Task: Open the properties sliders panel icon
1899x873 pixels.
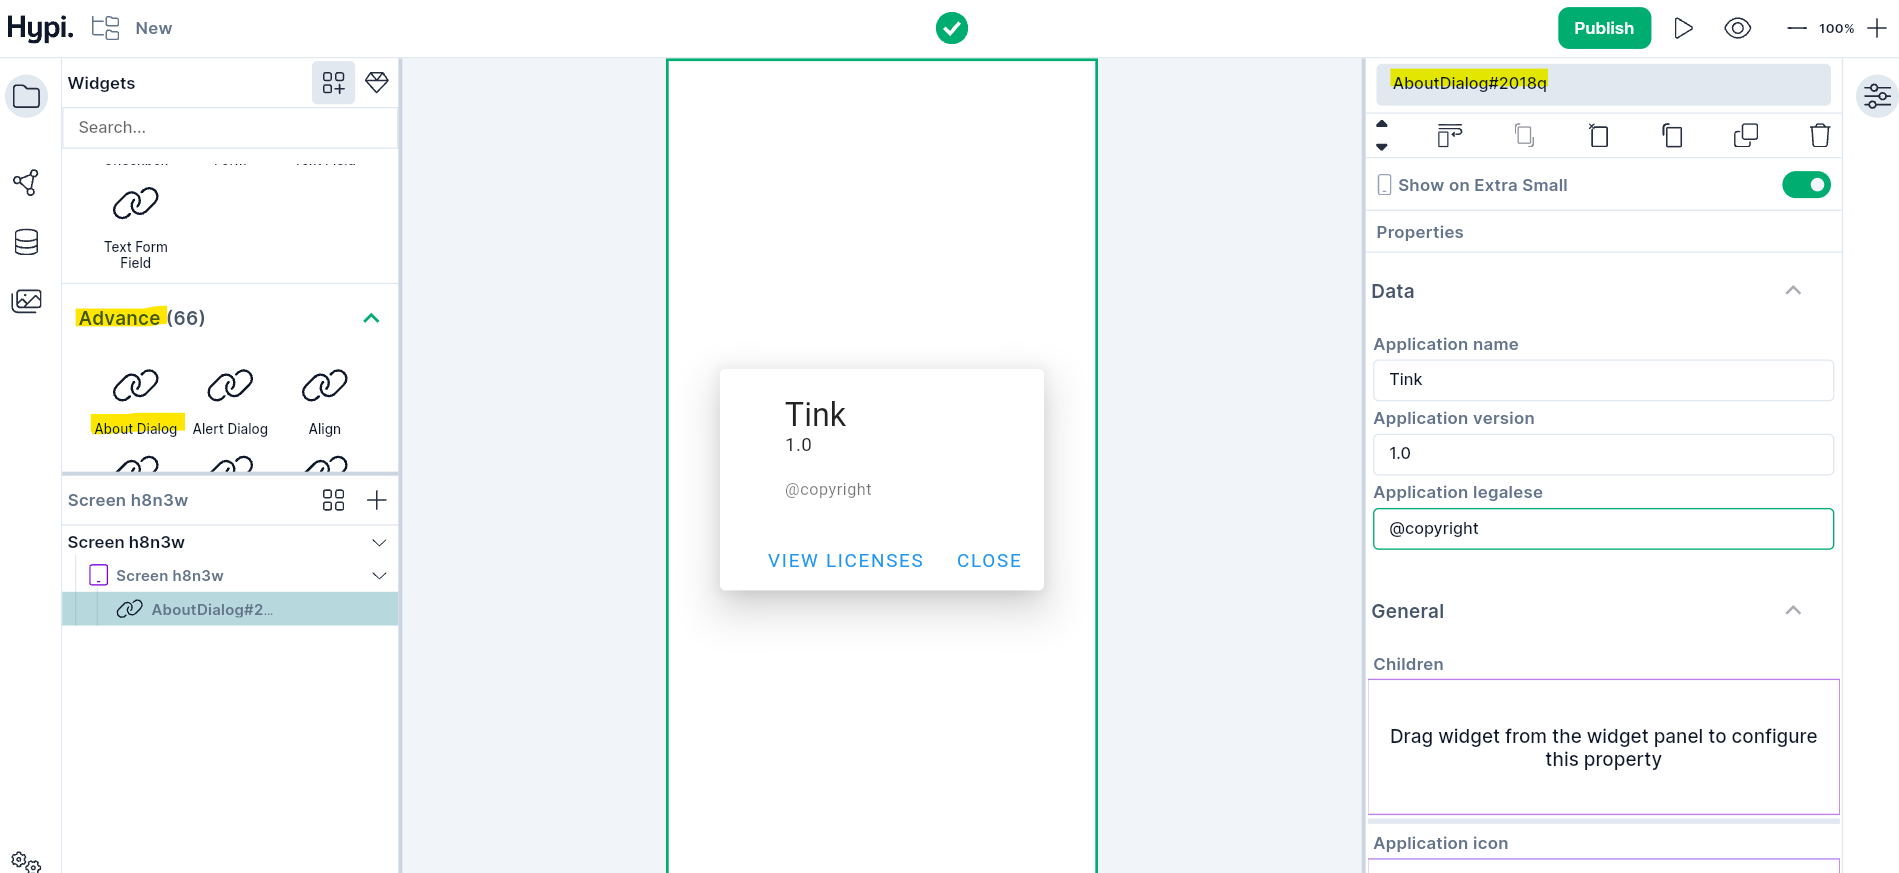Action: pyautogui.click(x=1877, y=97)
